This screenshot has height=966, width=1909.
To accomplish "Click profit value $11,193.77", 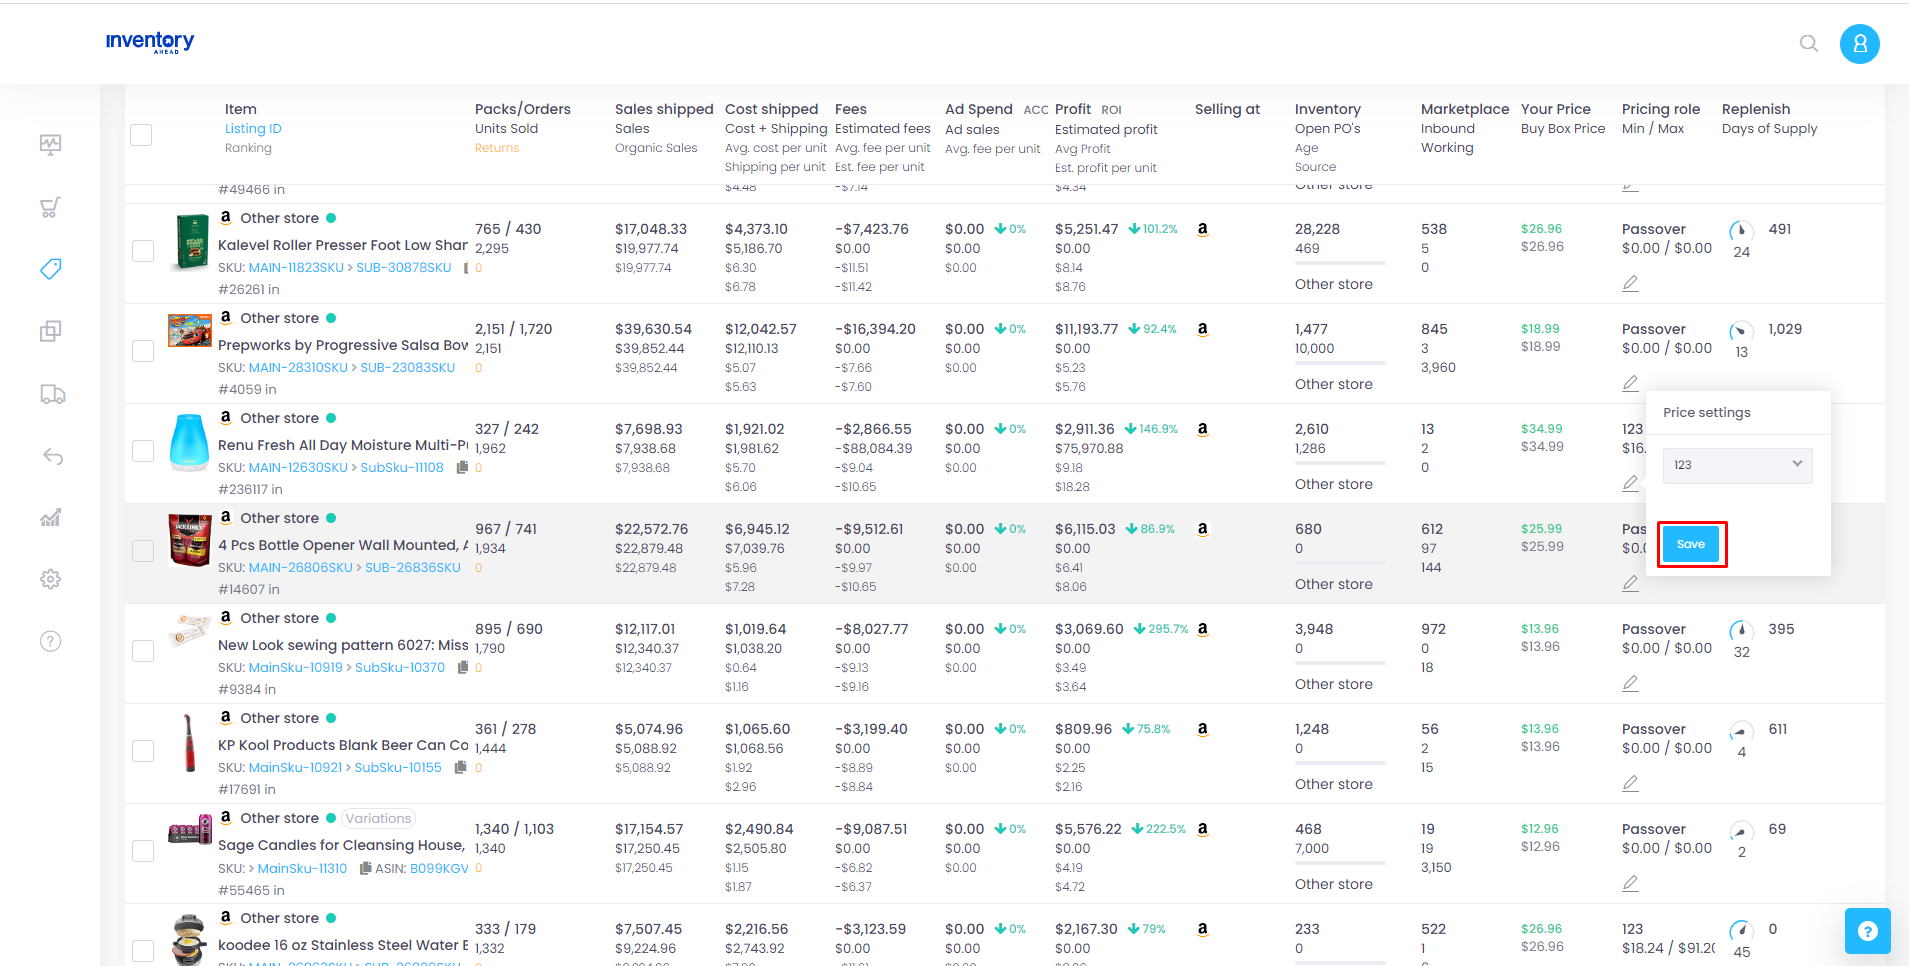I will tap(1086, 329).
